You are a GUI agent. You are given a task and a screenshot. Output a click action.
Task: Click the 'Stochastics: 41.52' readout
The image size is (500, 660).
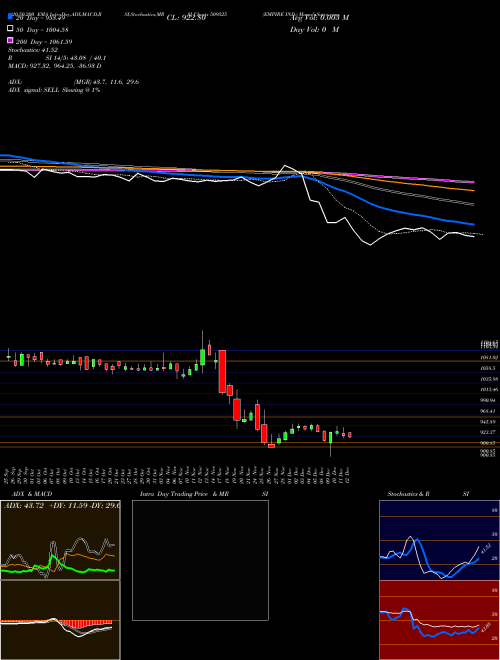[33, 50]
